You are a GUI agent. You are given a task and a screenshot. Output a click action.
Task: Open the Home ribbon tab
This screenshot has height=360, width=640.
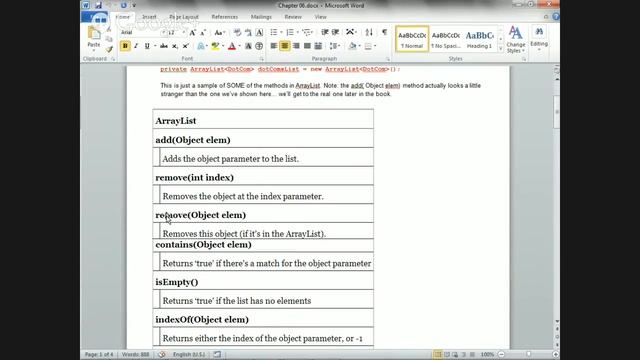pyautogui.click(x=123, y=17)
